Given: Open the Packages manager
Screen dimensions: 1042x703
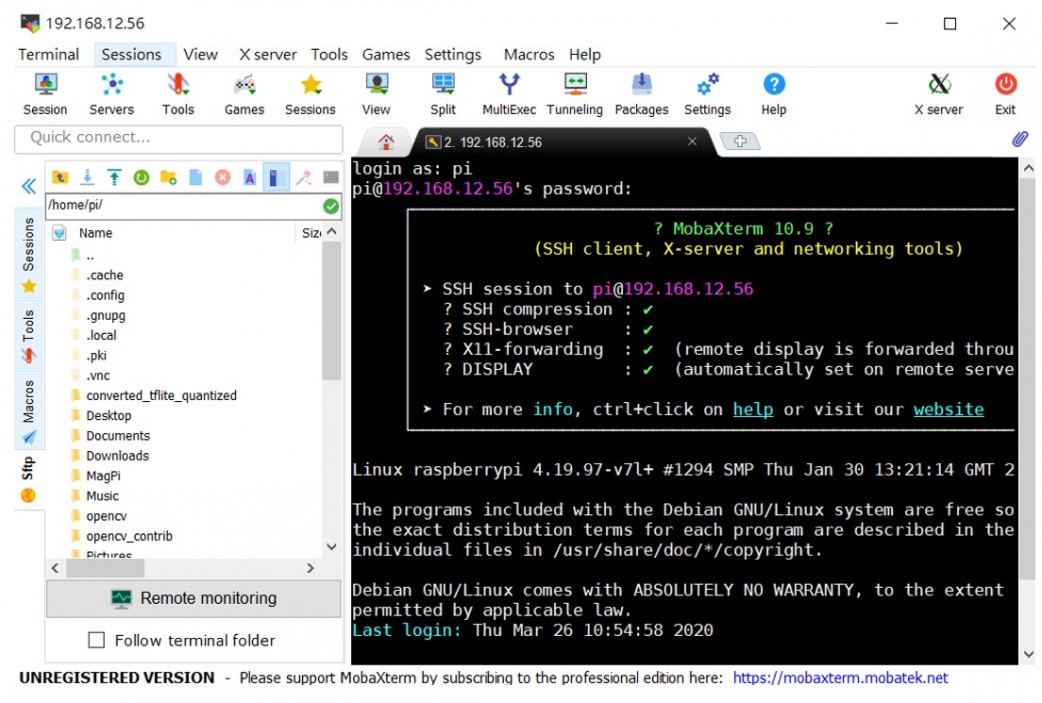Looking at the screenshot, I should tap(641, 93).
